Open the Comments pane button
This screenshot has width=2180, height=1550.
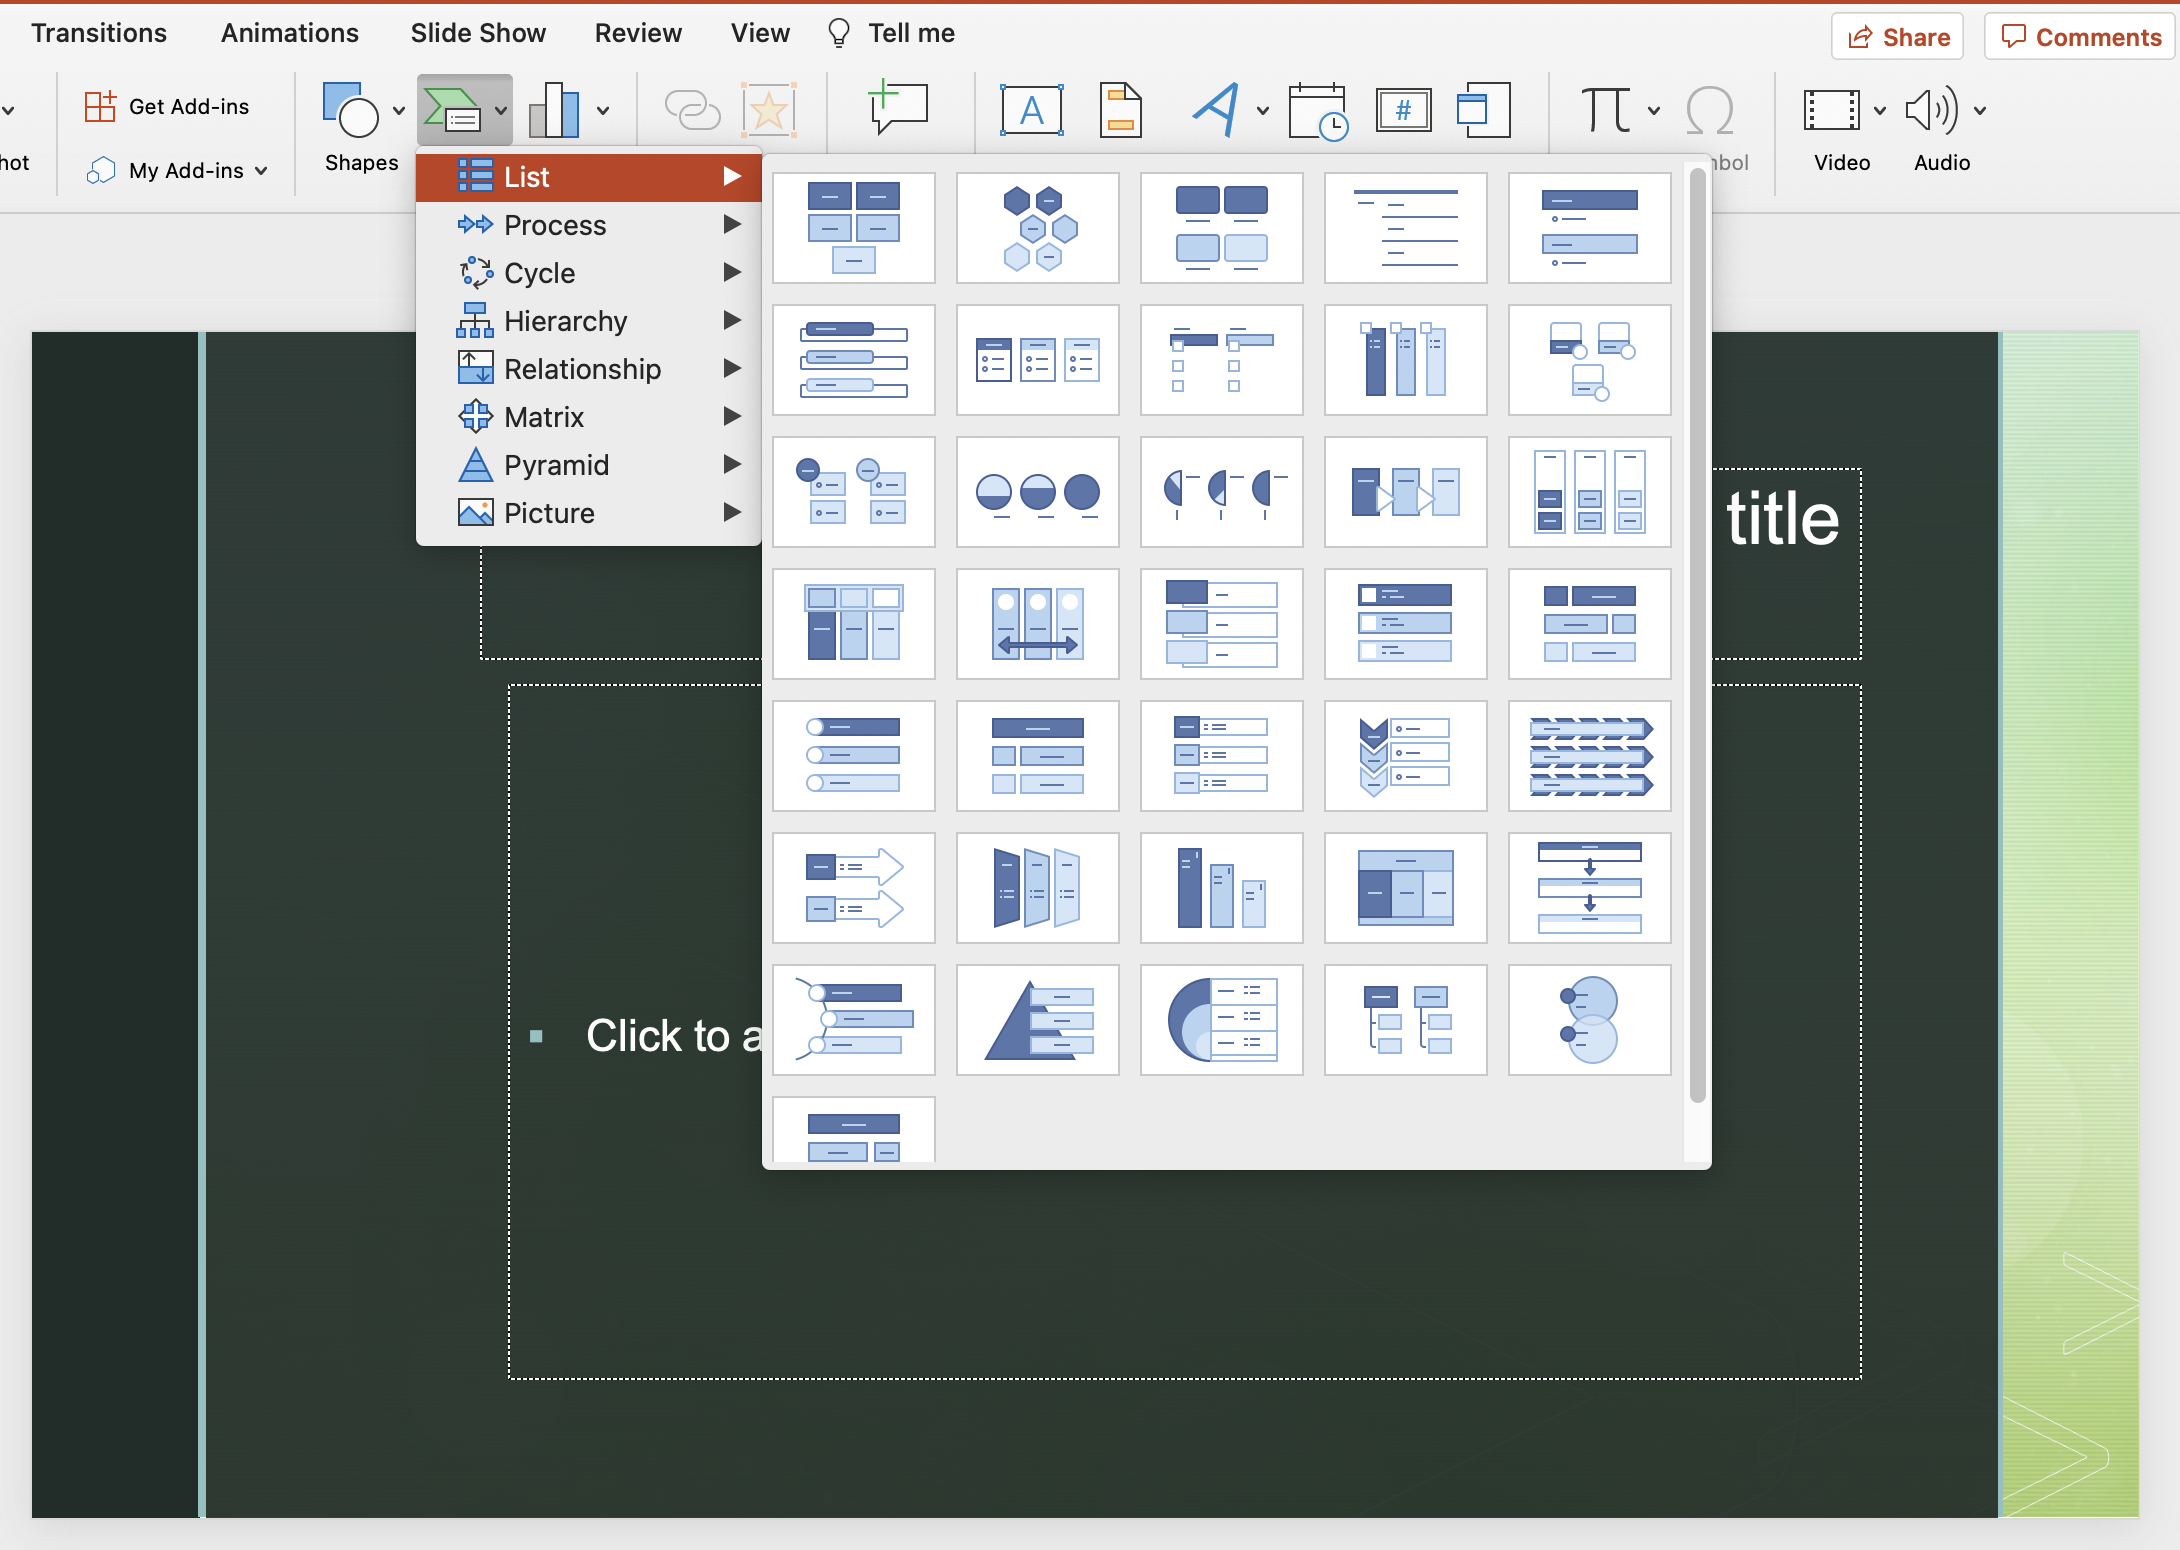[x=2080, y=37]
